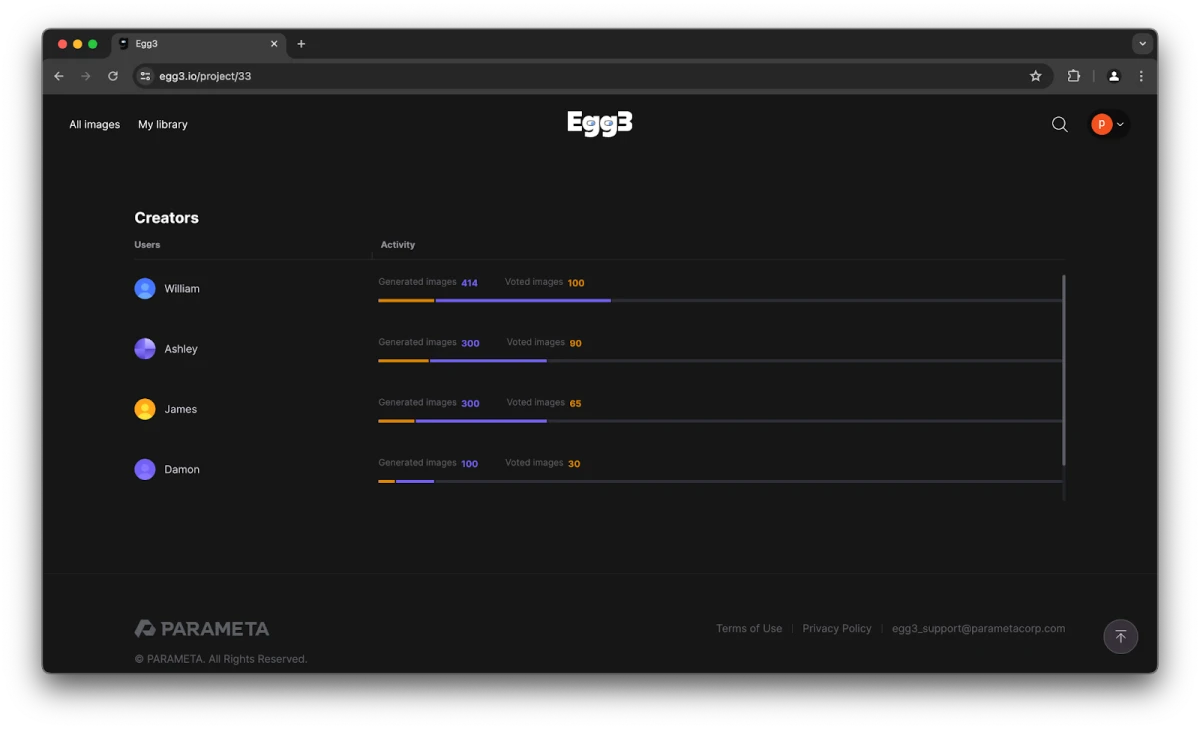Bookmark page with star icon
The image size is (1200, 729).
click(1036, 76)
